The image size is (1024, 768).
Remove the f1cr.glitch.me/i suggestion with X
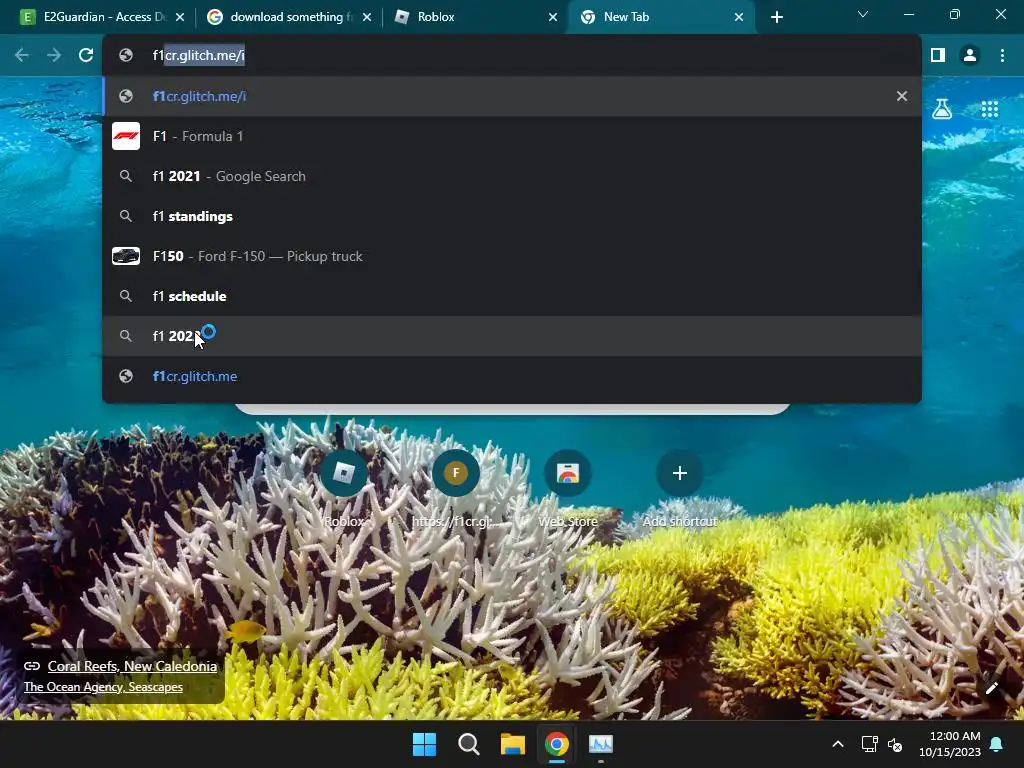(x=902, y=96)
